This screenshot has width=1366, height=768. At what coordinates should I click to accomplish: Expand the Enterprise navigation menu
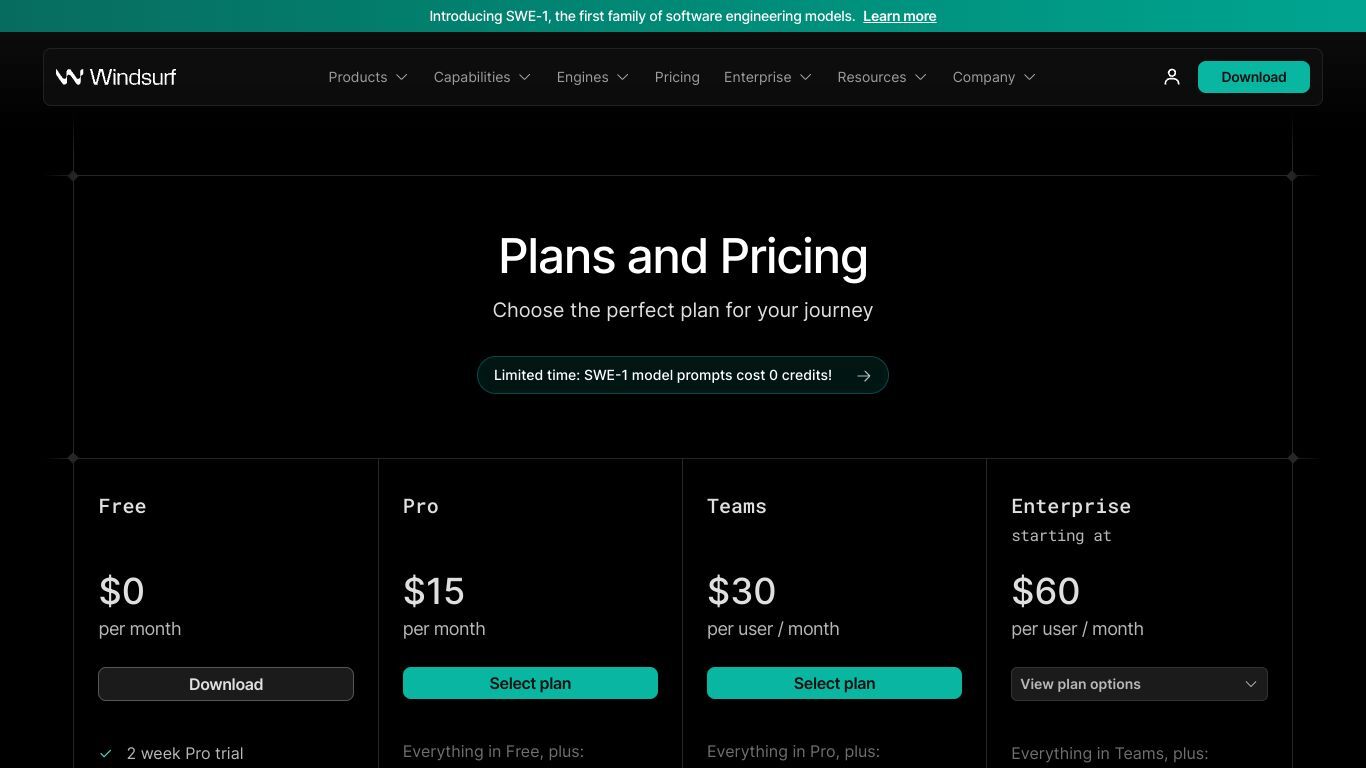768,77
